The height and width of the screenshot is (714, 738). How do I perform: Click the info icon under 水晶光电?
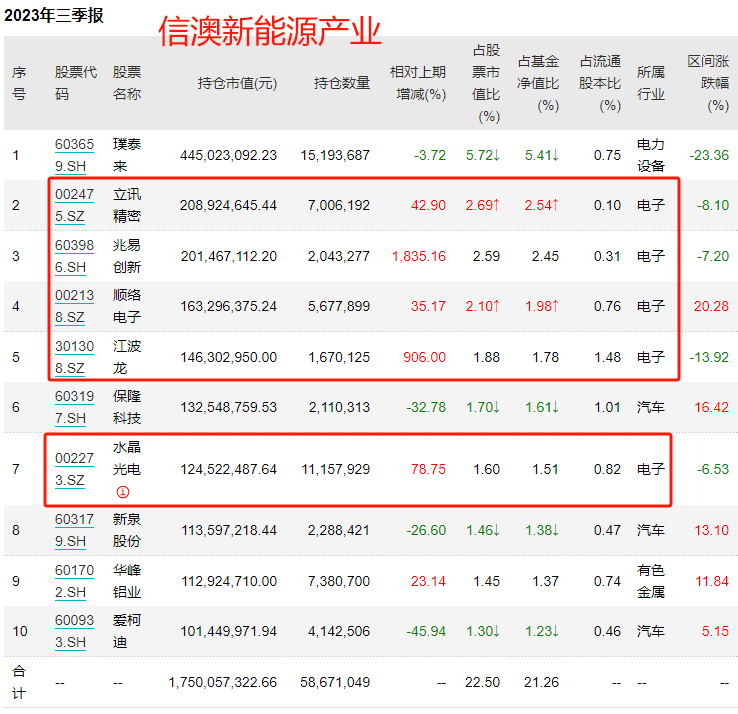122,492
